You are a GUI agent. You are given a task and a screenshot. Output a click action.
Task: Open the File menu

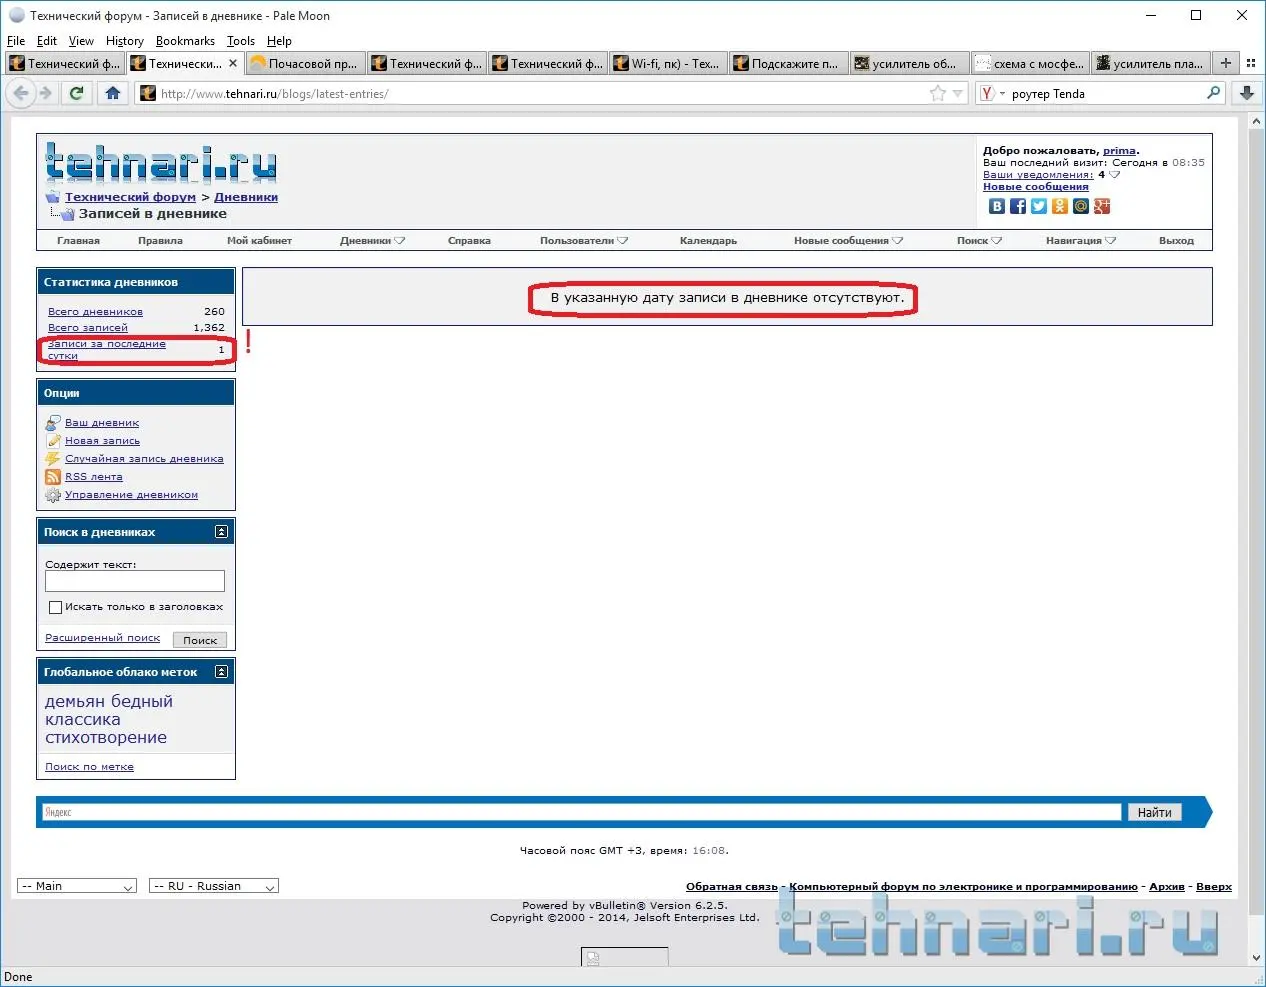pyautogui.click(x=16, y=41)
